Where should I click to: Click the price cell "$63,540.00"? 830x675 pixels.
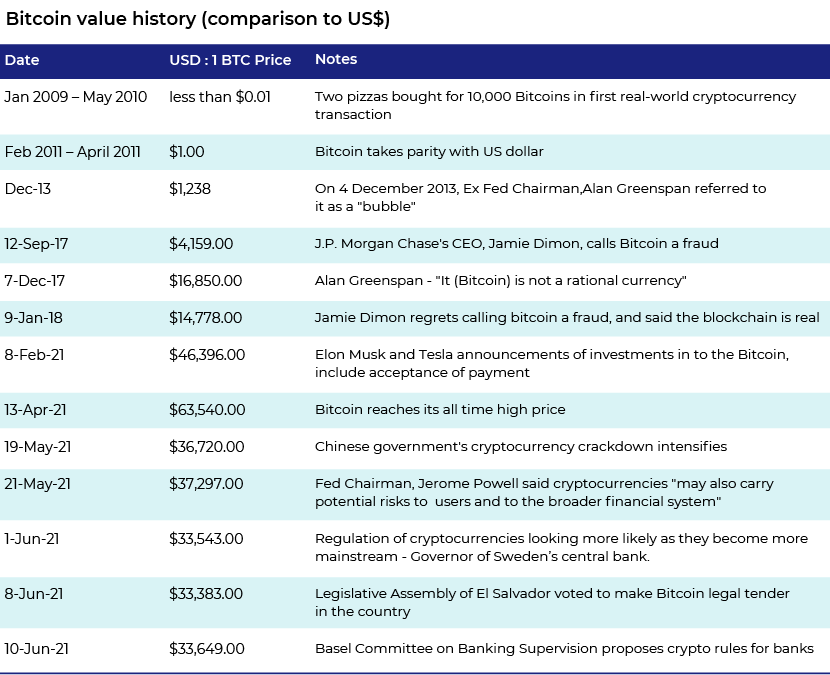207,410
